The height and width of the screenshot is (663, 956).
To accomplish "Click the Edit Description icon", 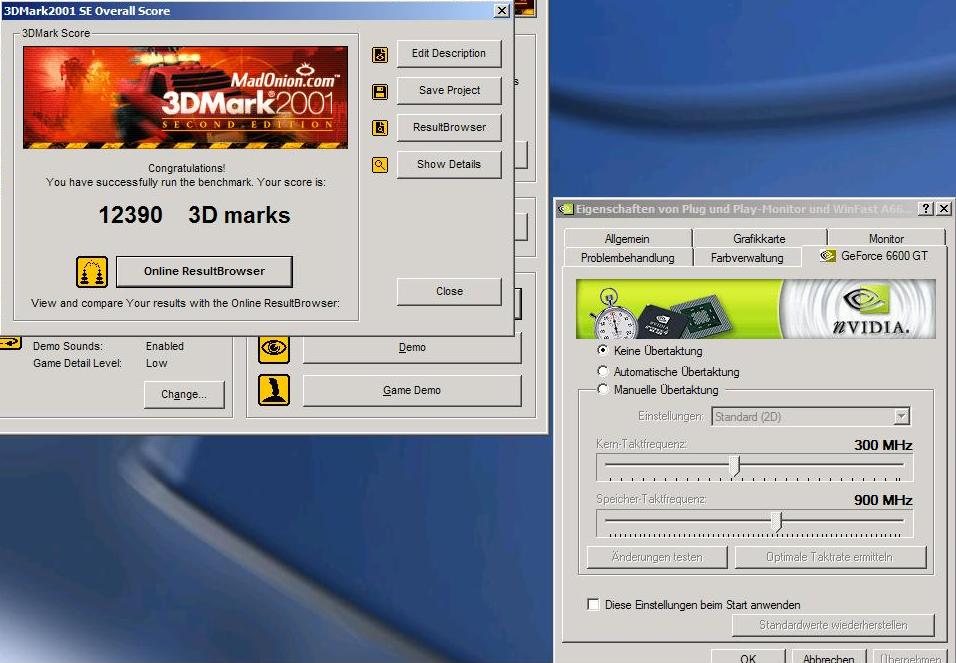I will click(380, 54).
